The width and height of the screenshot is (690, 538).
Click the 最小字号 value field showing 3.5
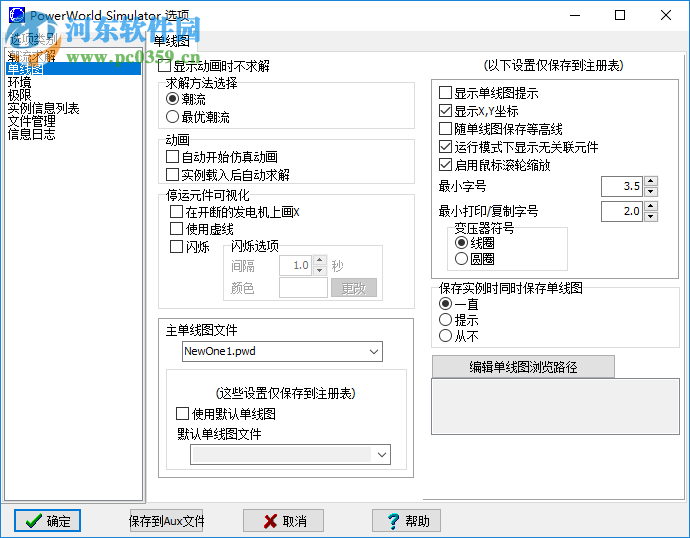(622, 186)
